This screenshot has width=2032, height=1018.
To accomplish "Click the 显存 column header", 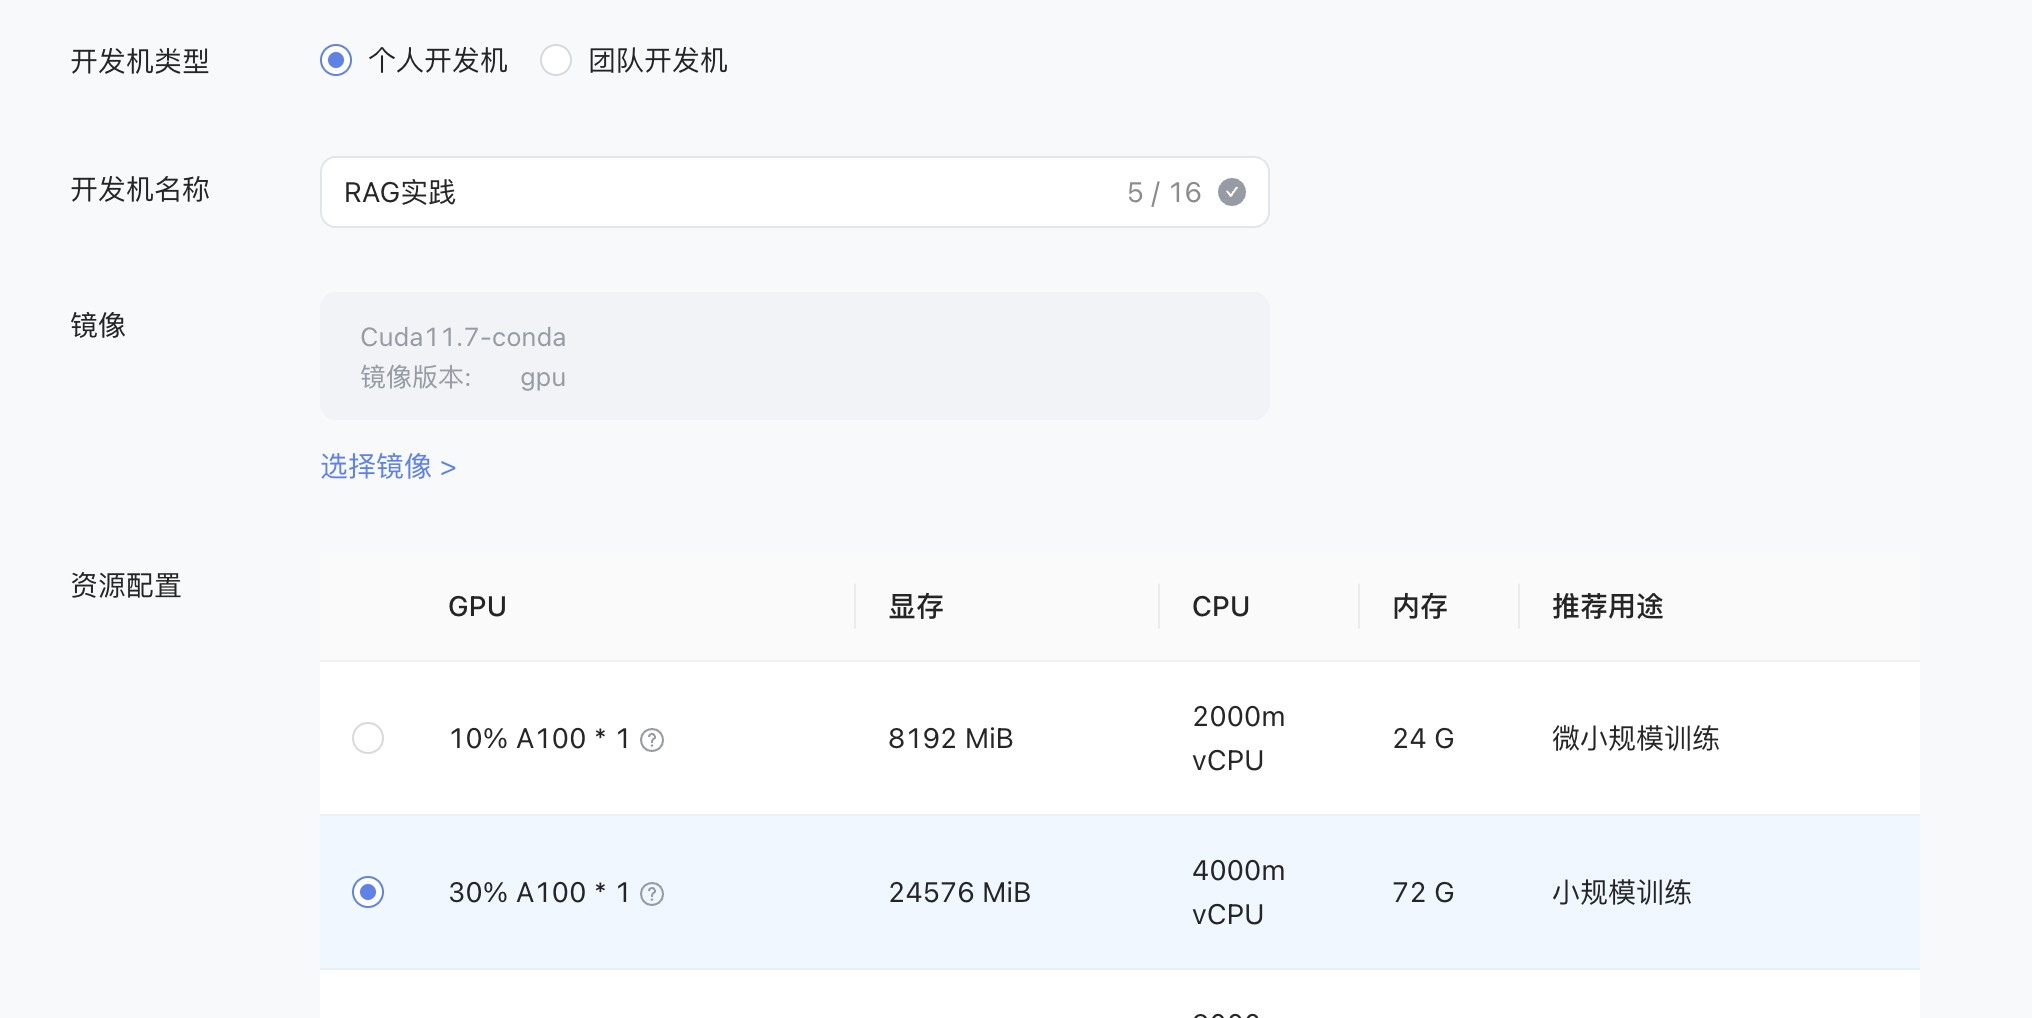I will pyautogui.click(x=916, y=607).
